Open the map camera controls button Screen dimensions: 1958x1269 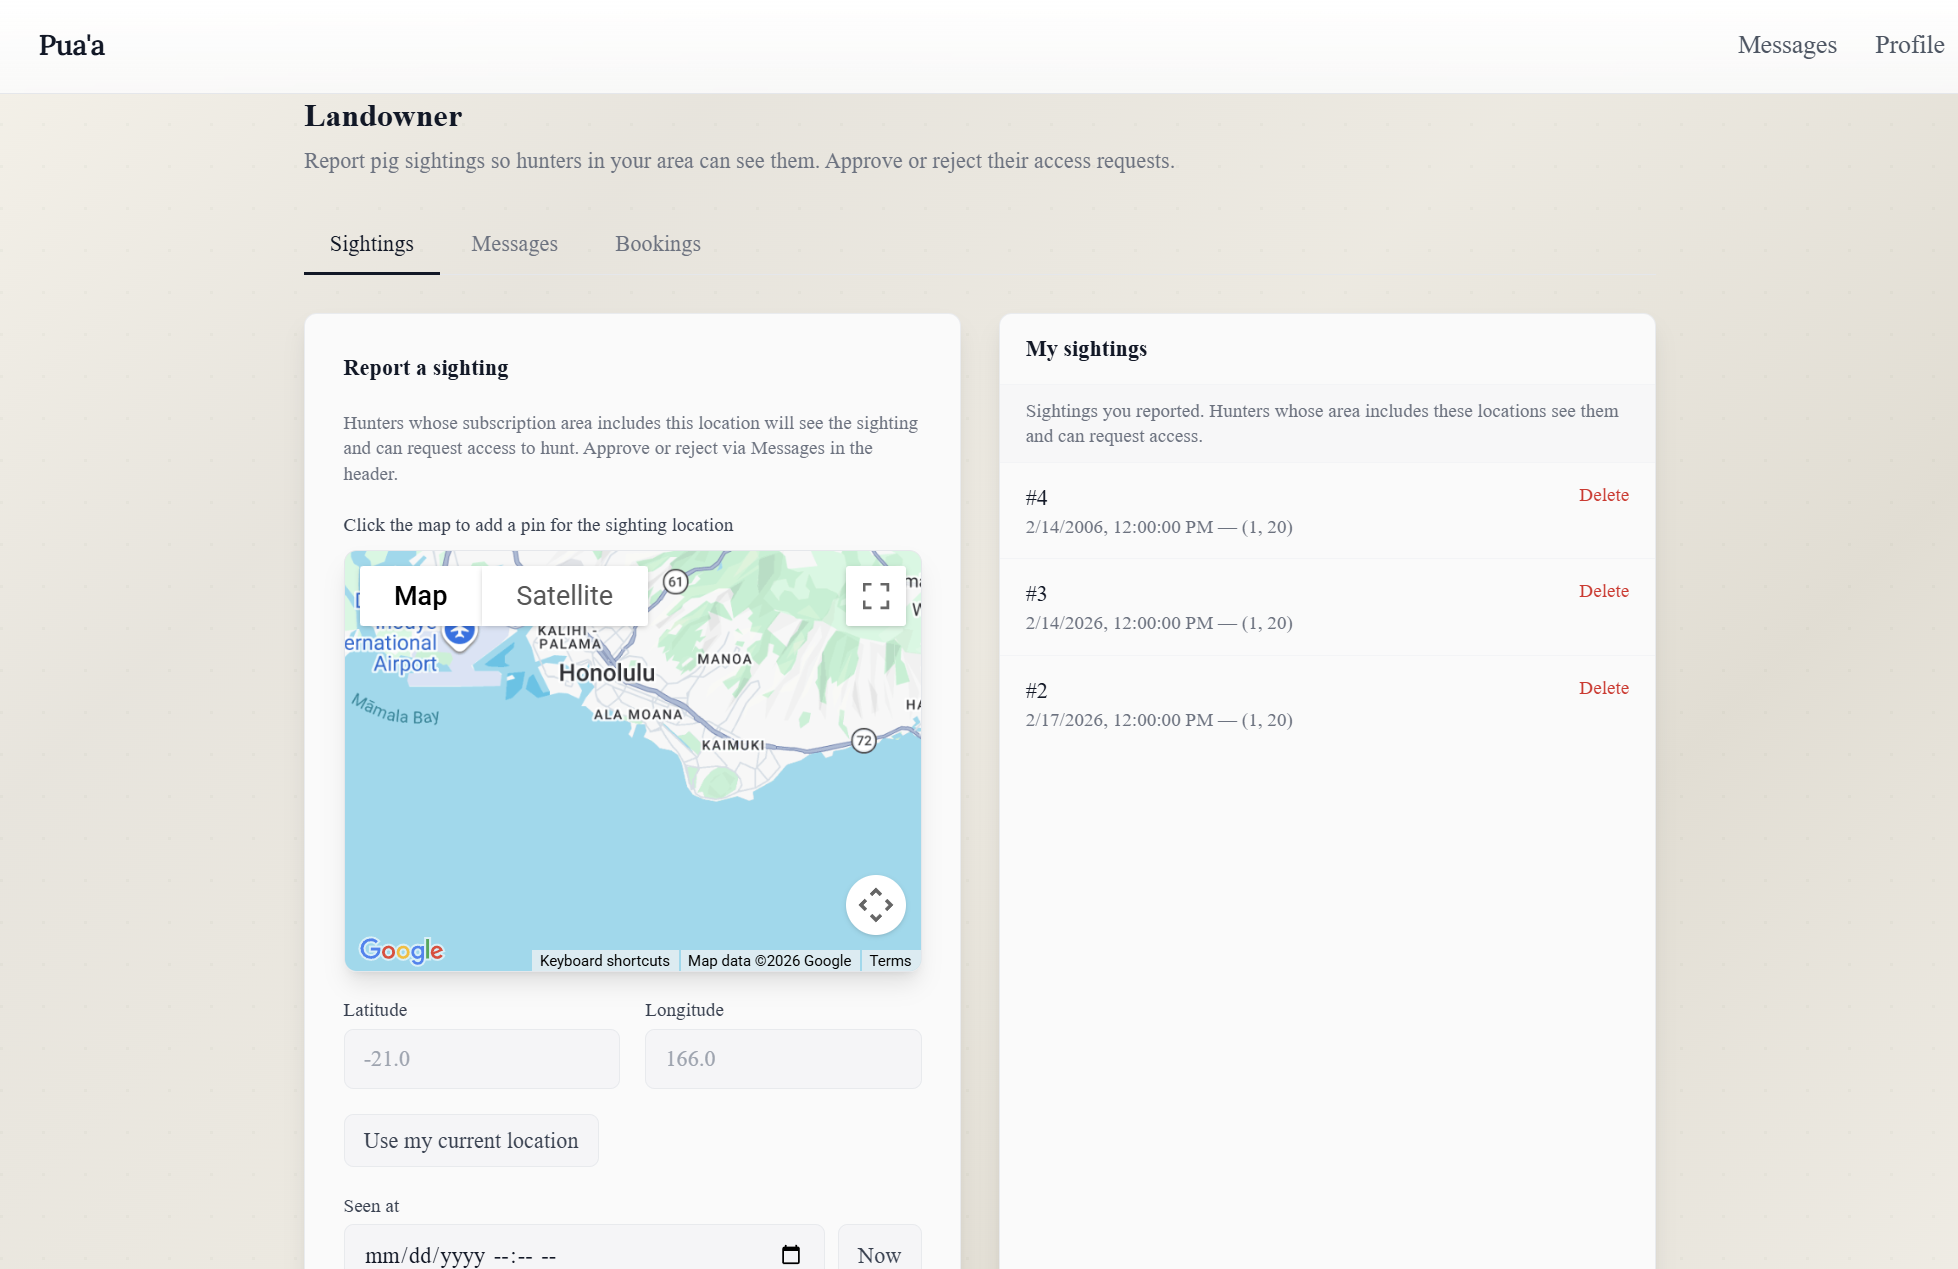click(875, 905)
